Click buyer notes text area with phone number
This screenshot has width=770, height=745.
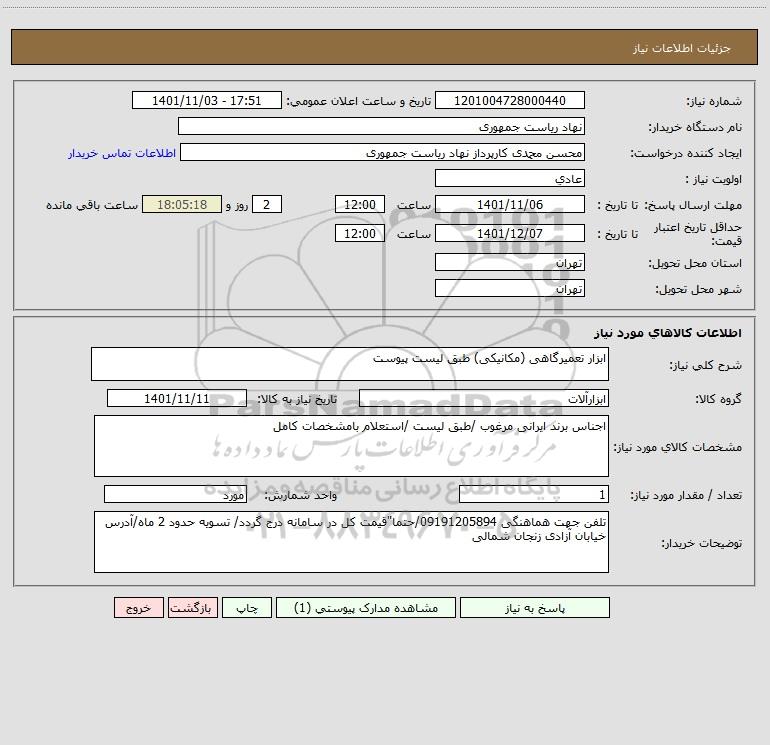(351, 542)
